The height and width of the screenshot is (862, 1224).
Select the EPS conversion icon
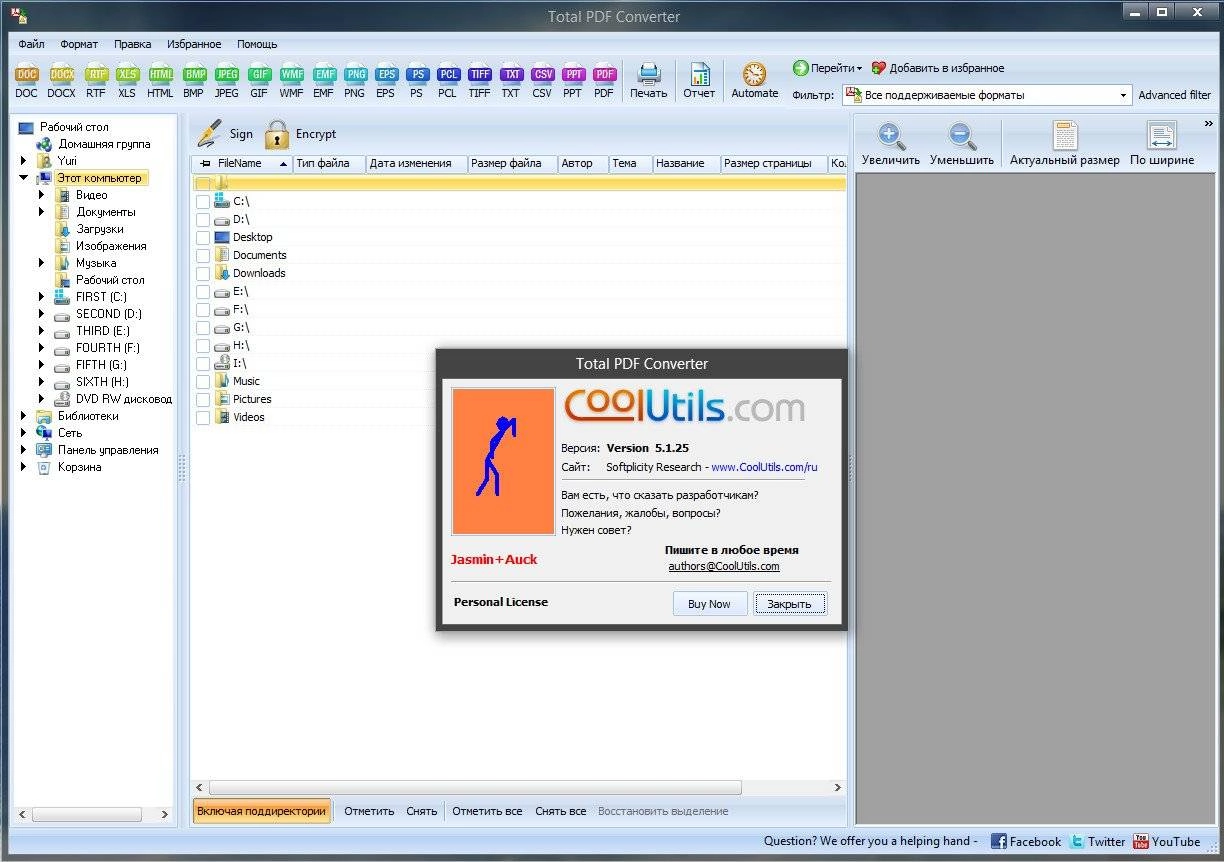(385, 80)
